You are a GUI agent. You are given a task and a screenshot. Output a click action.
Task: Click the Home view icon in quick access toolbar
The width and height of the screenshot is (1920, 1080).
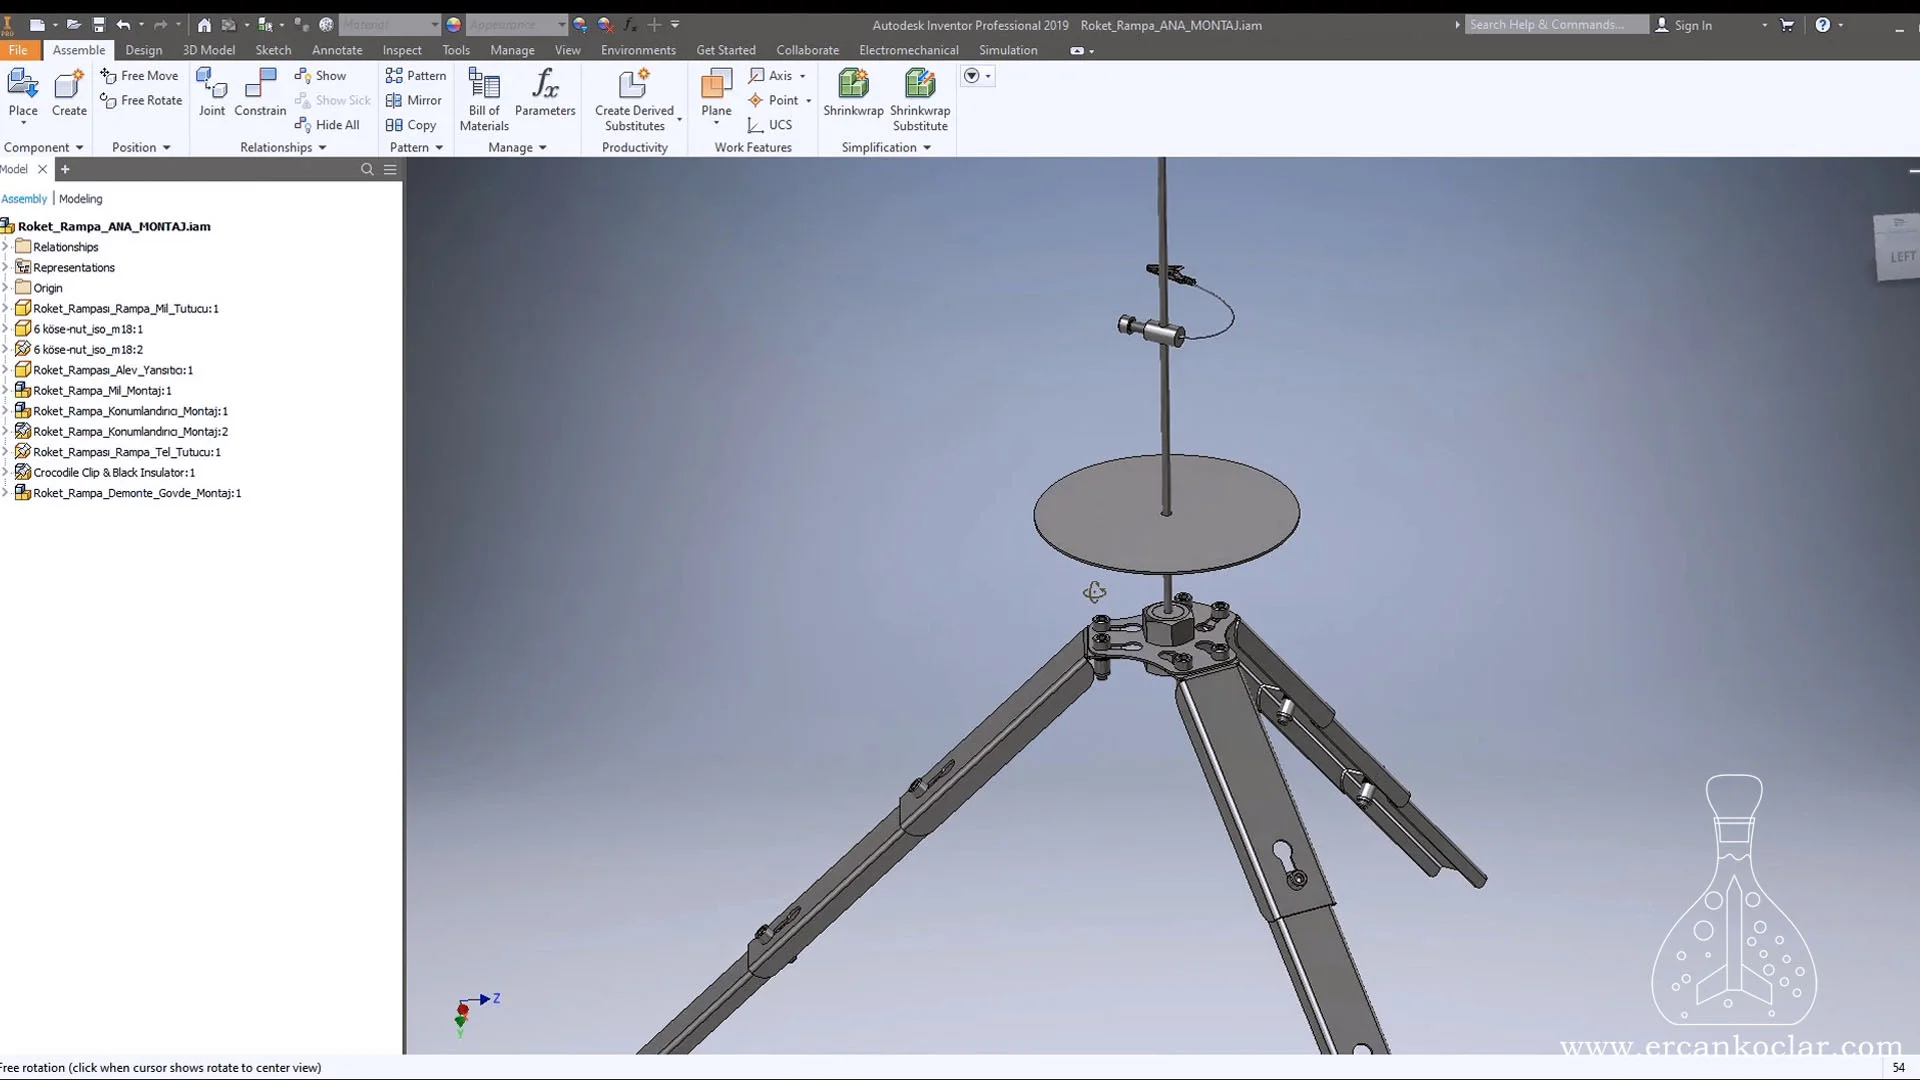[204, 25]
